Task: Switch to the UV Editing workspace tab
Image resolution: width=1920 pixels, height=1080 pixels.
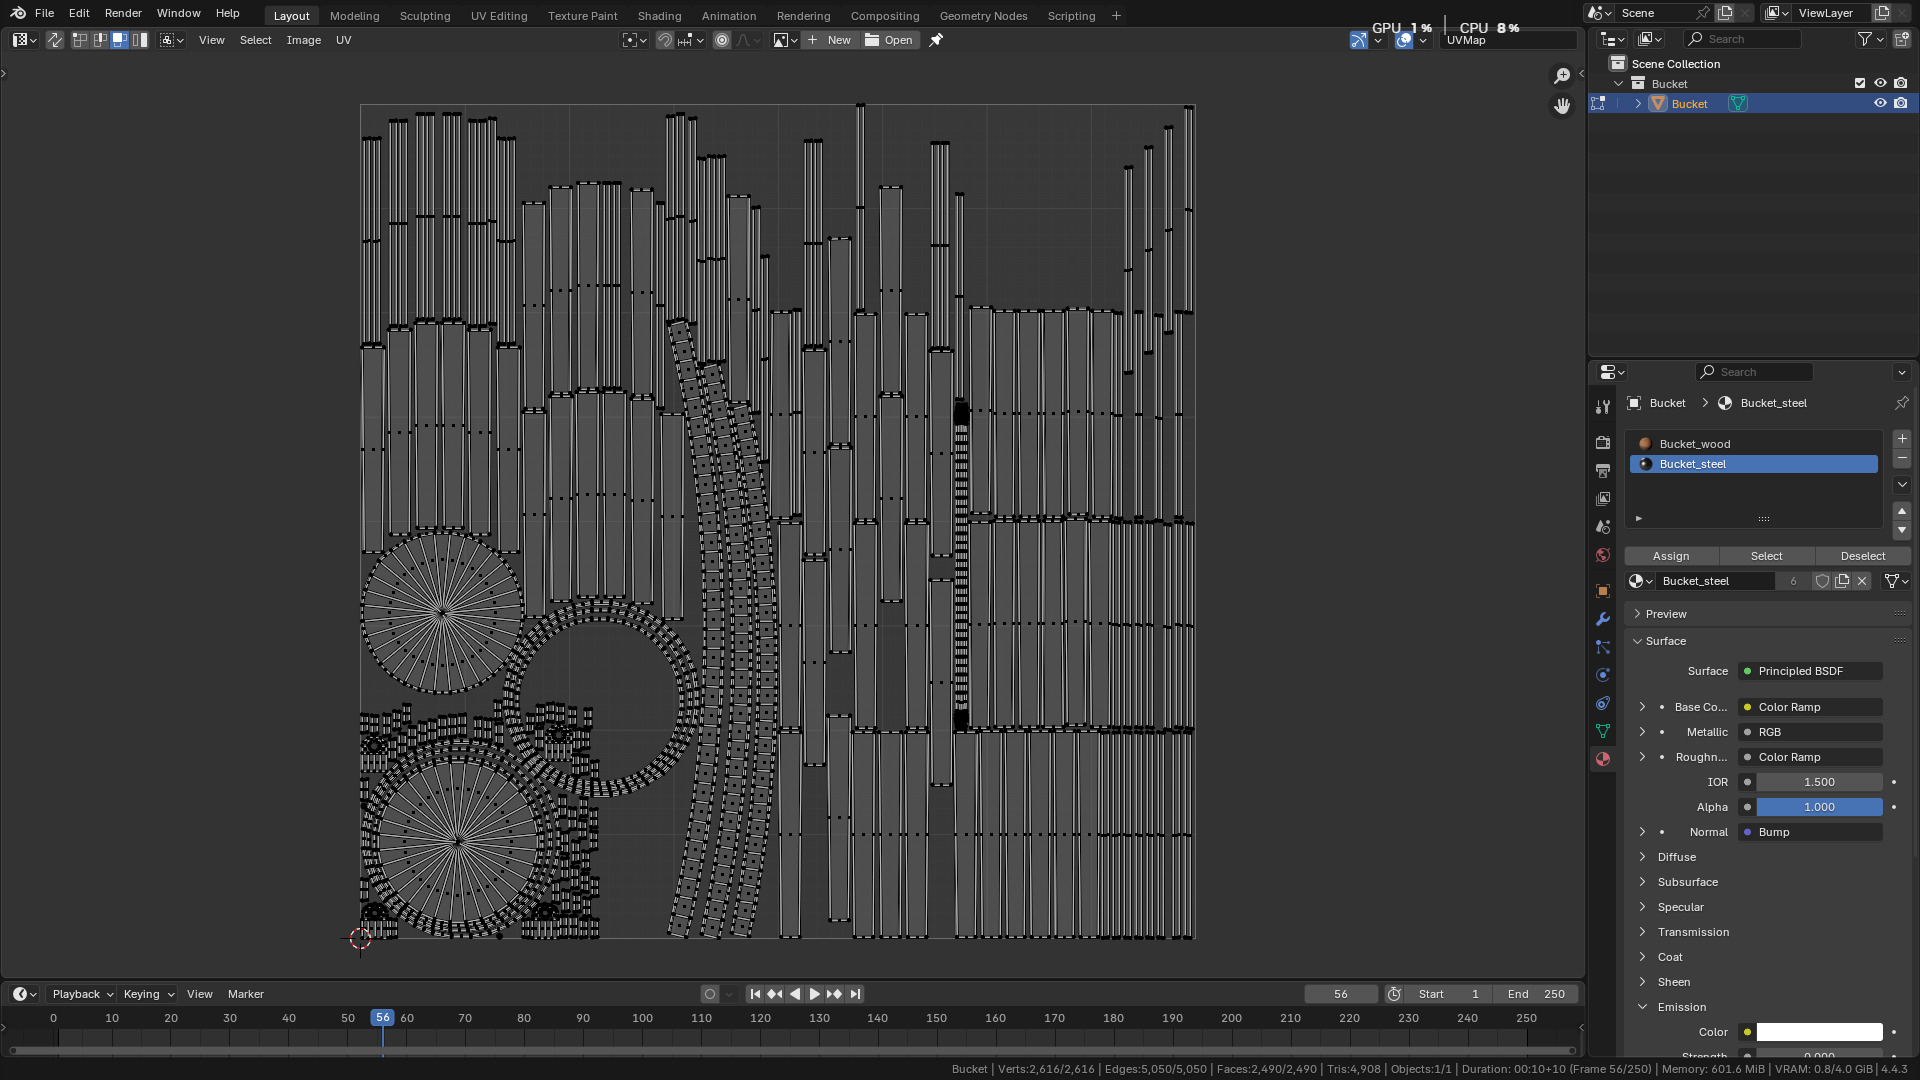Action: point(498,16)
